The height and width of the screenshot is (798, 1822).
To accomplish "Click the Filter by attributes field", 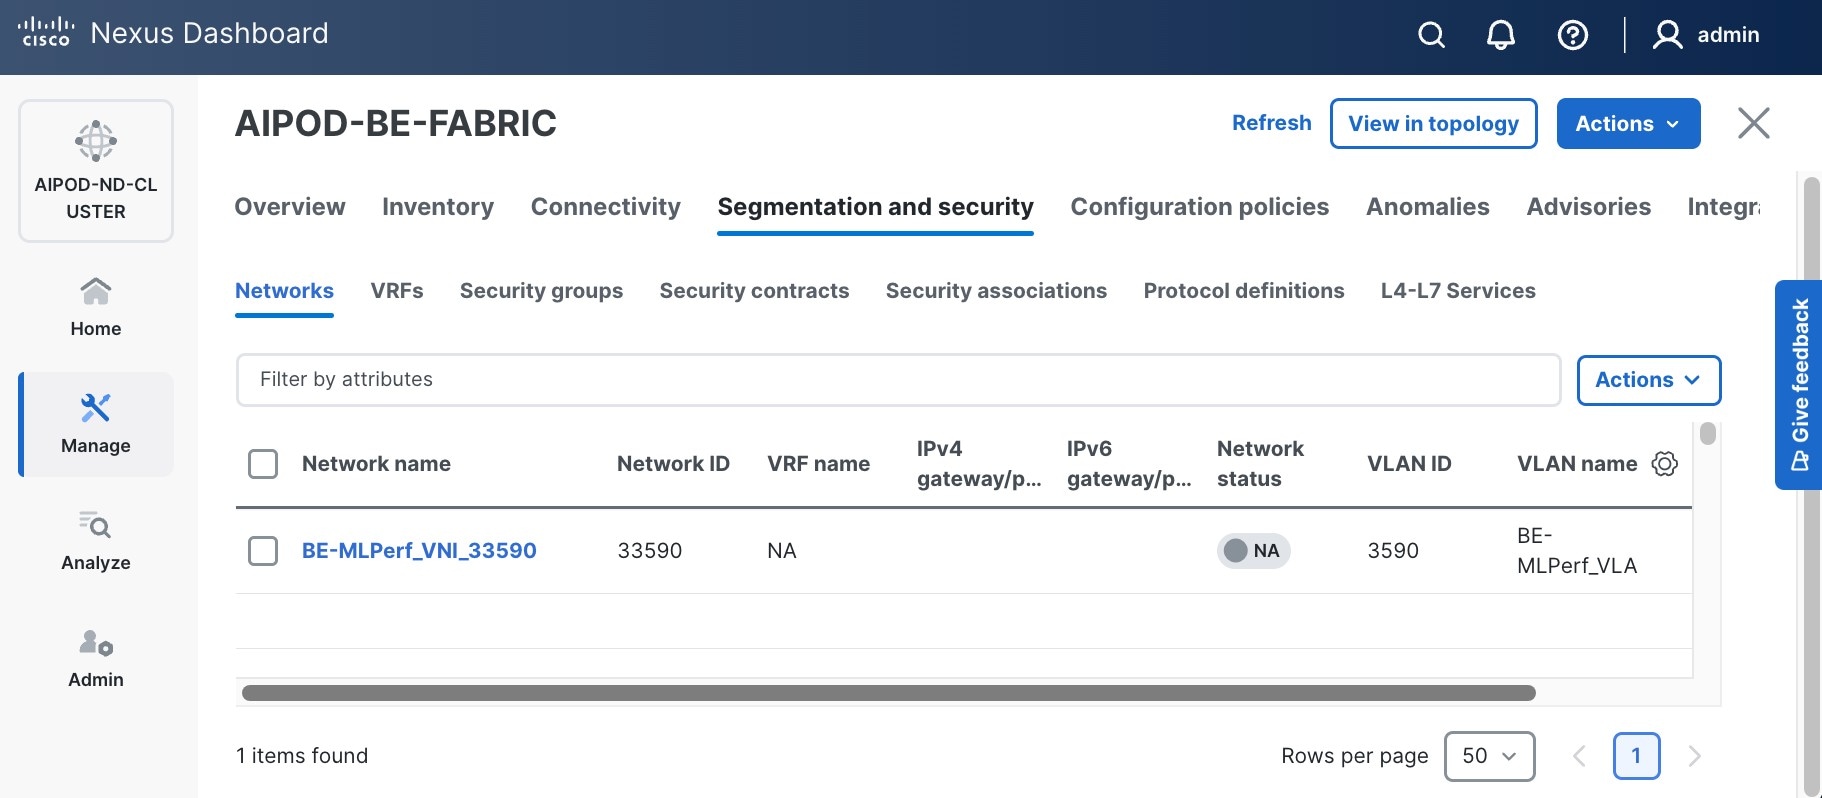I will click(898, 380).
